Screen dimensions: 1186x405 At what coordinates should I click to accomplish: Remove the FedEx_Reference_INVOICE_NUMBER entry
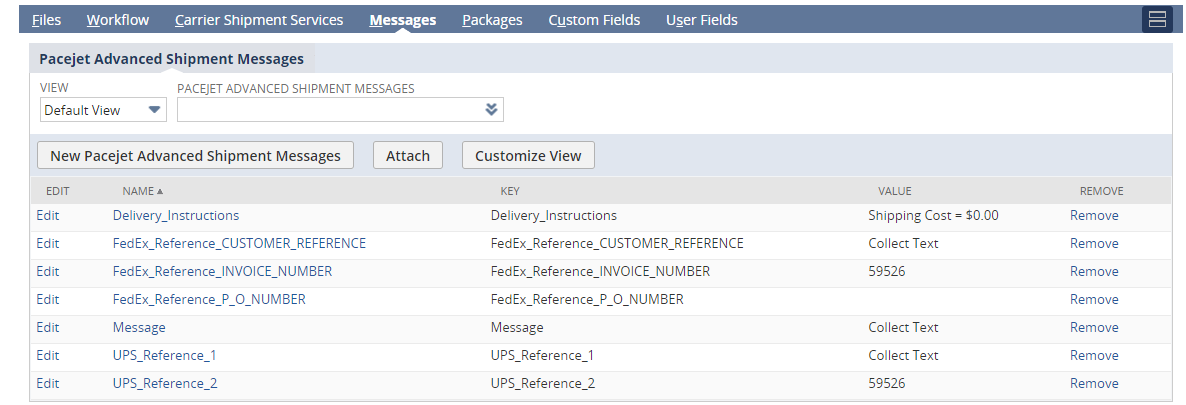pyautogui.click(x=1094, y=271)
